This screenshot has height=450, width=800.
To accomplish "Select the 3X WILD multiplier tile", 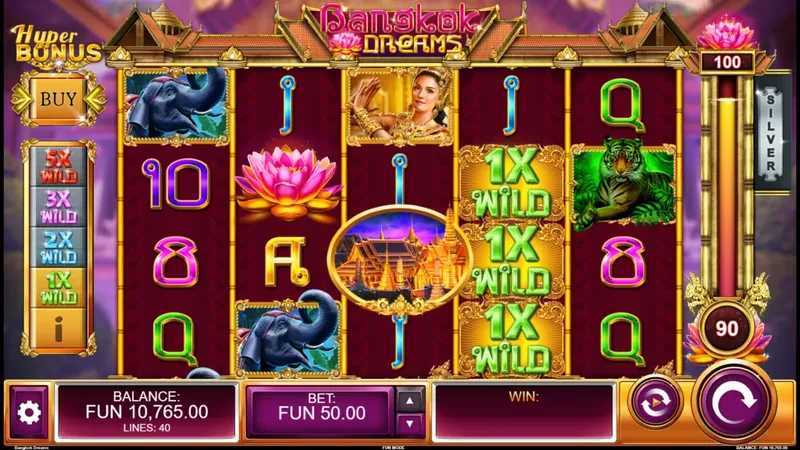I will 59,207.
